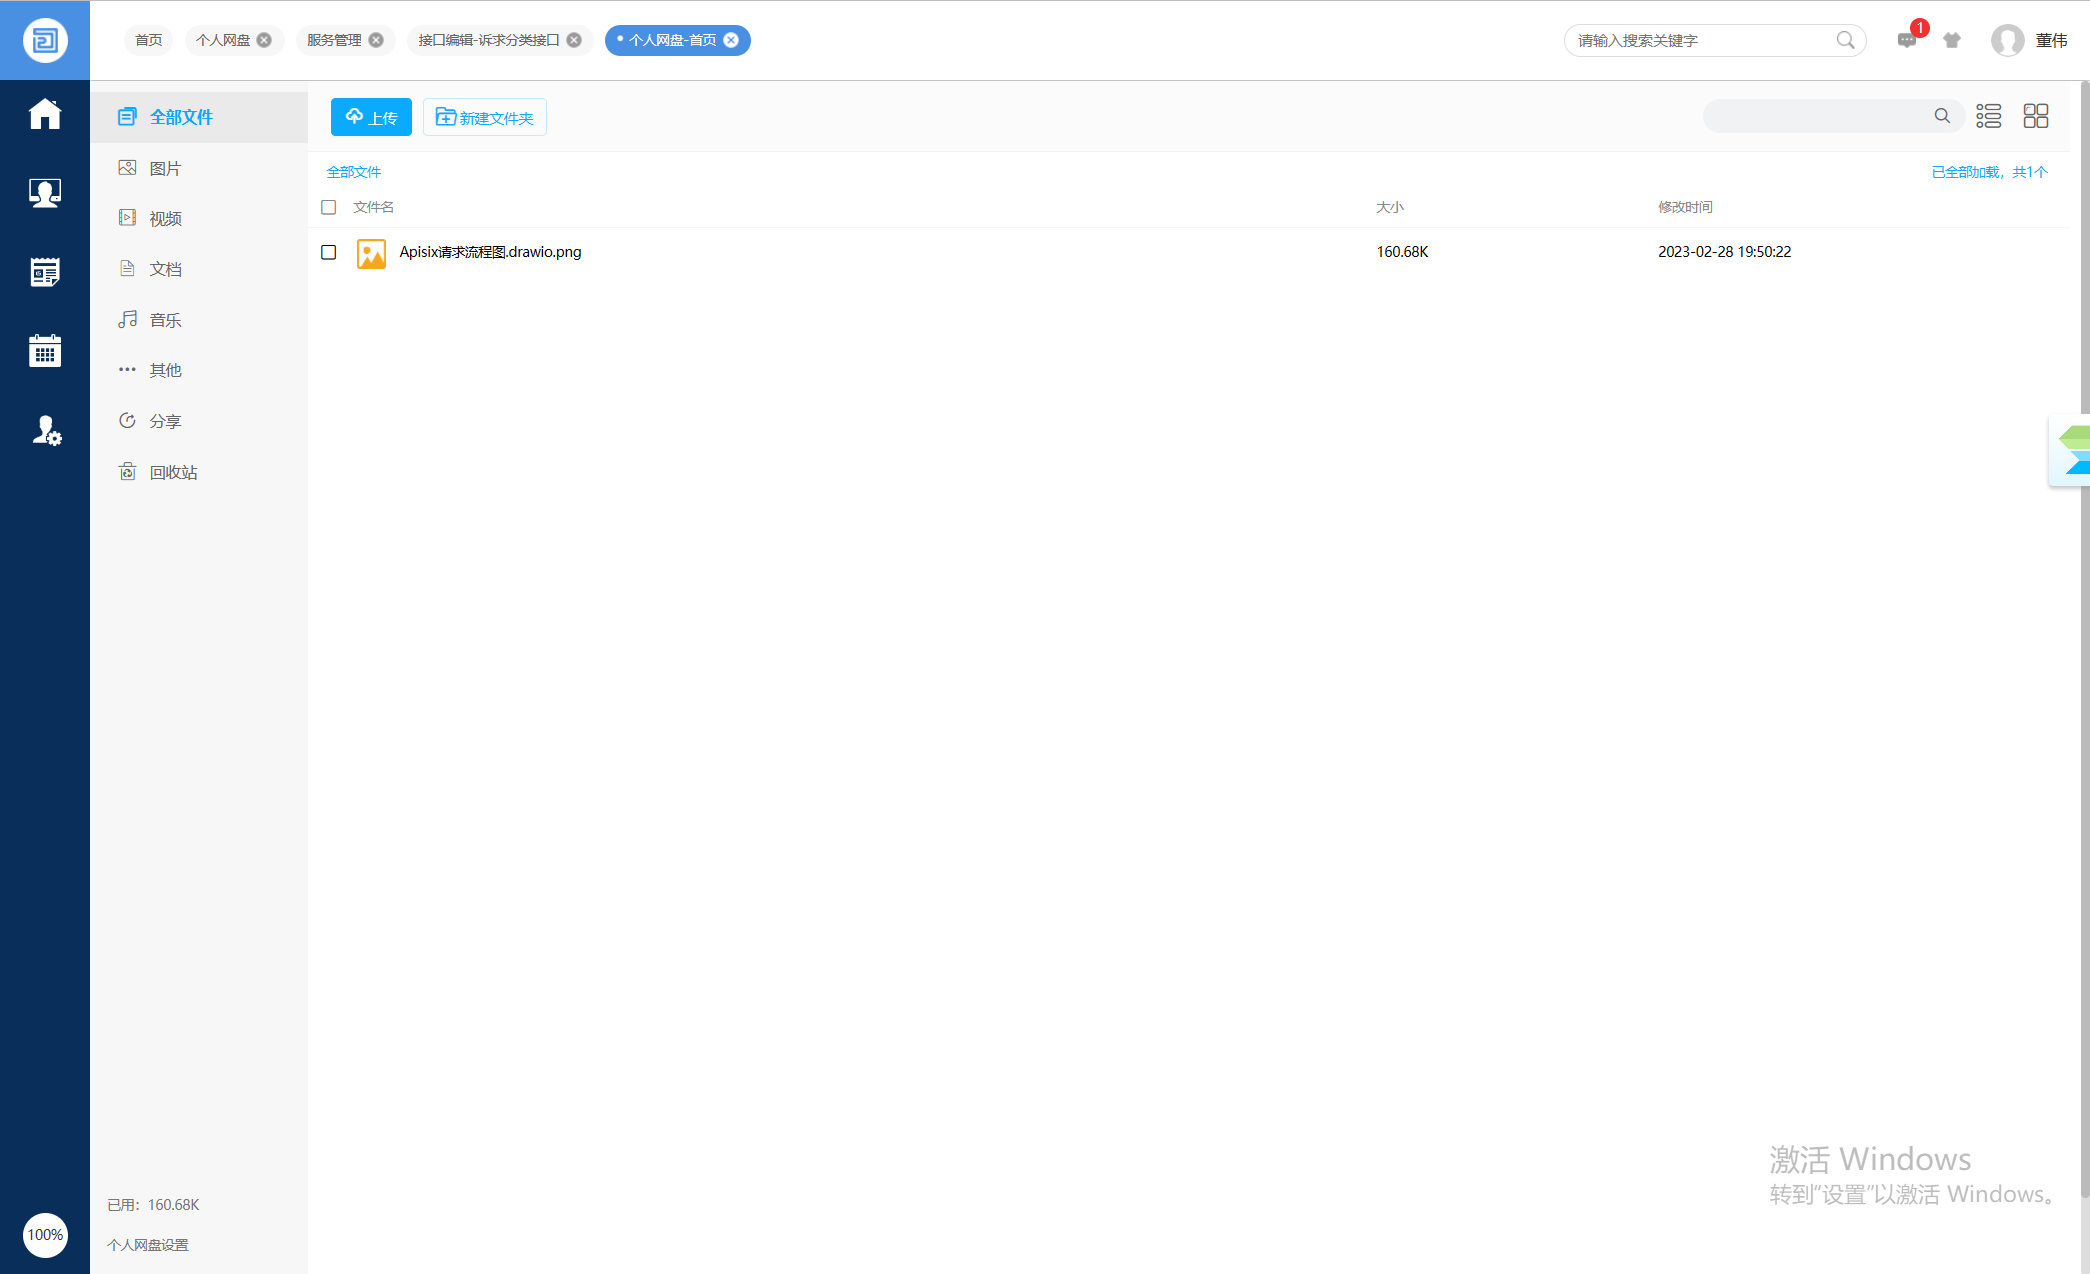Click the 新建文件夹 button

coord(484,117)
